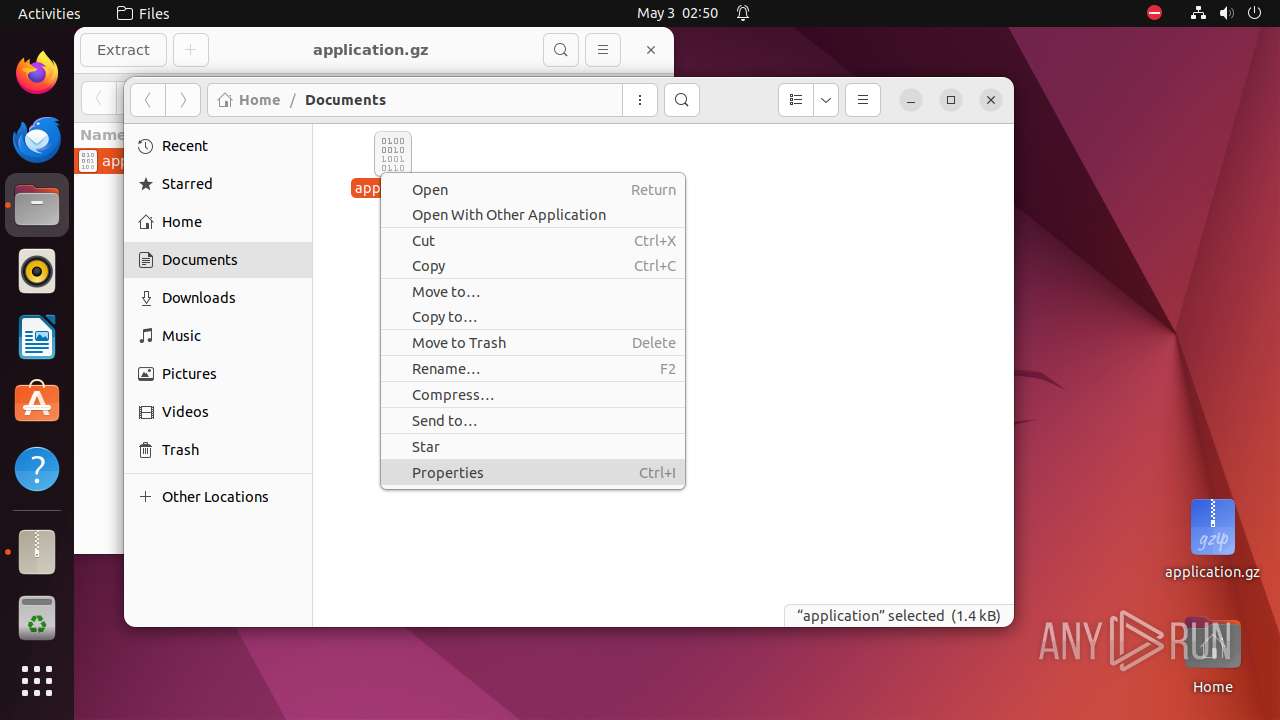1280x720 pixels.
Task: Choose Send to… option
Action: (533, 421)
